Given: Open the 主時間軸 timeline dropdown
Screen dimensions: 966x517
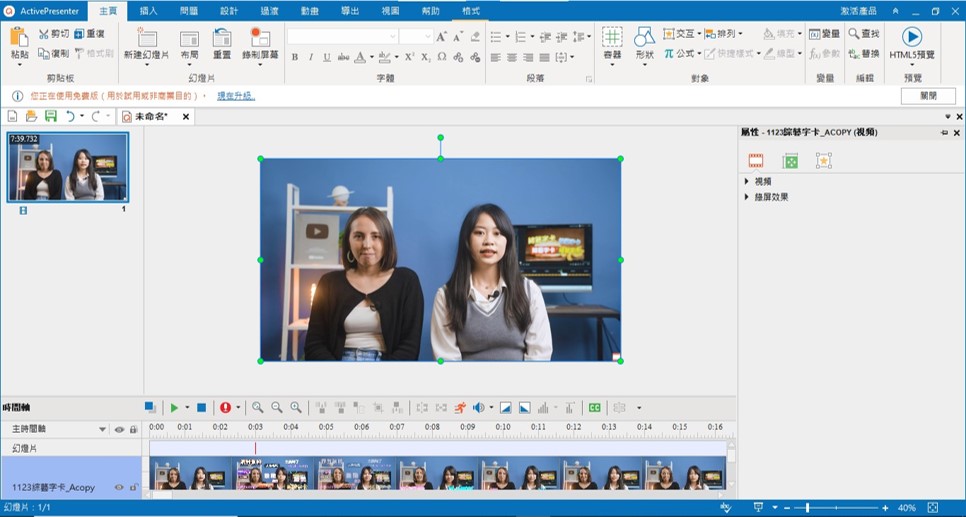Looking at the screenshot, I should [x=102, y=429].
